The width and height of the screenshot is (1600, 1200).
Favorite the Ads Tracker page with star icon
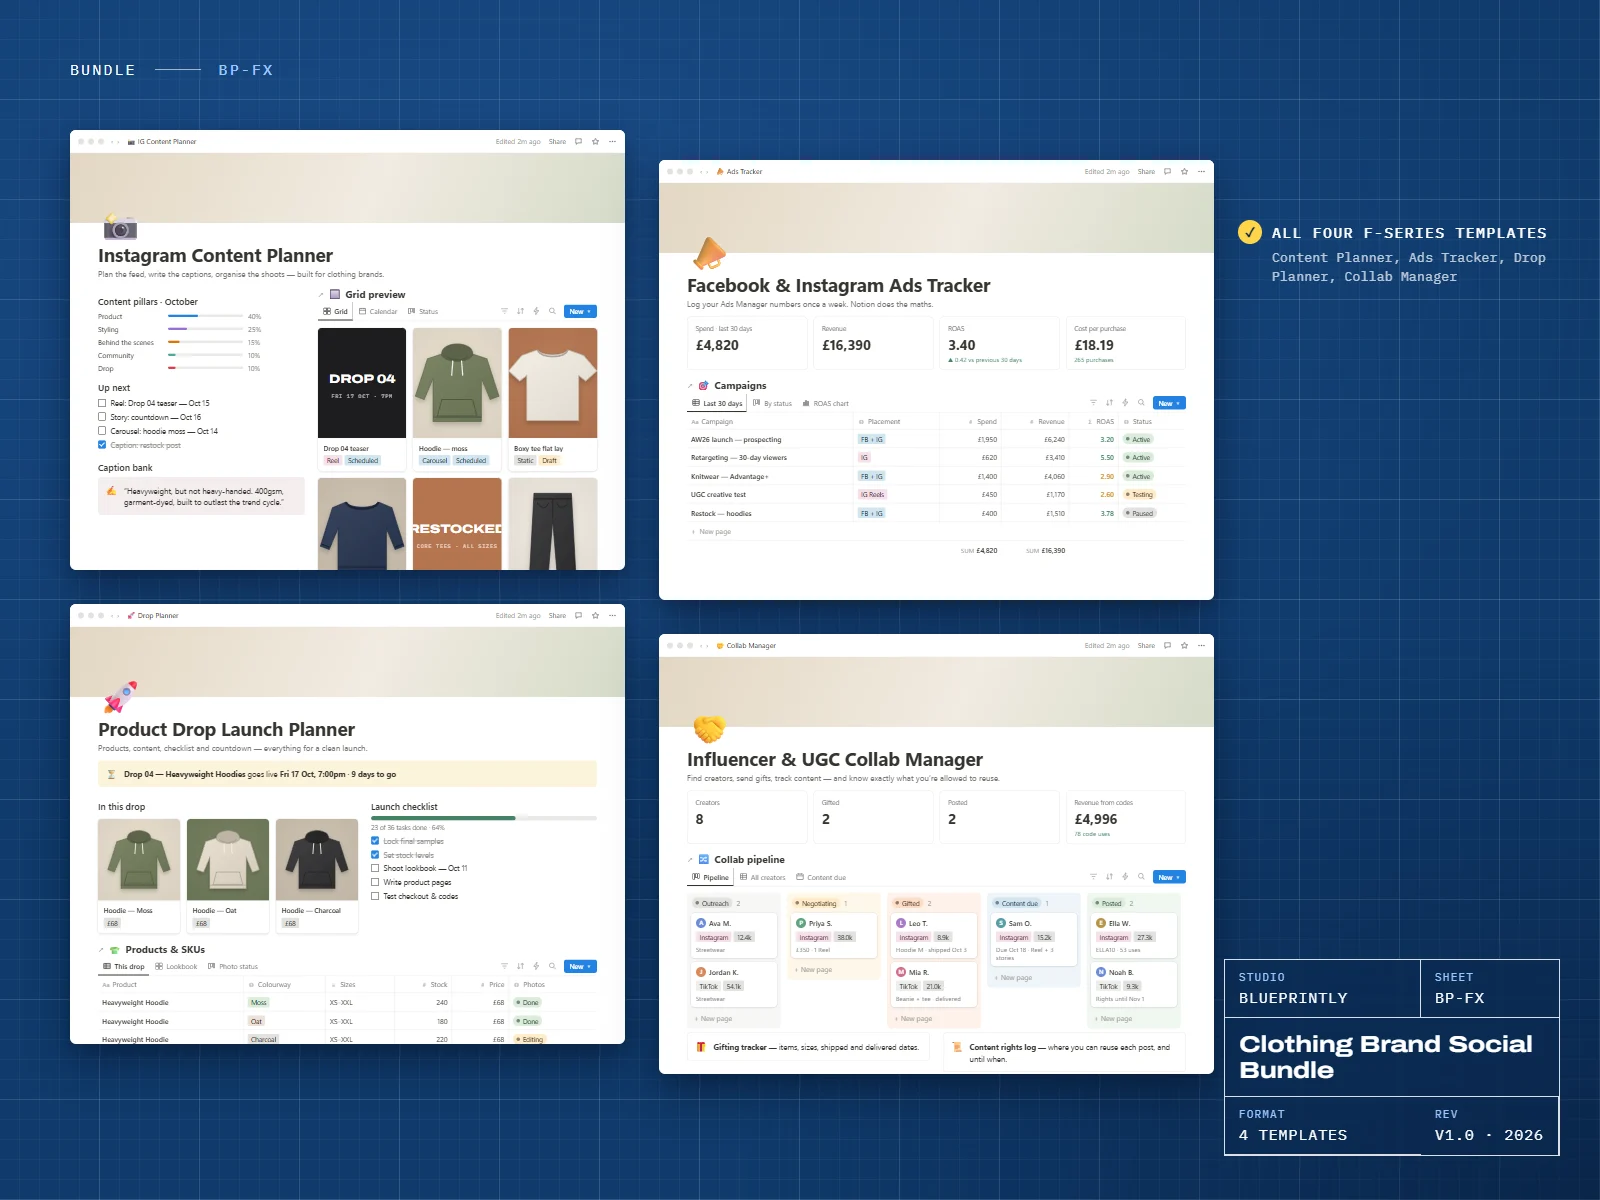(1184, 172)
